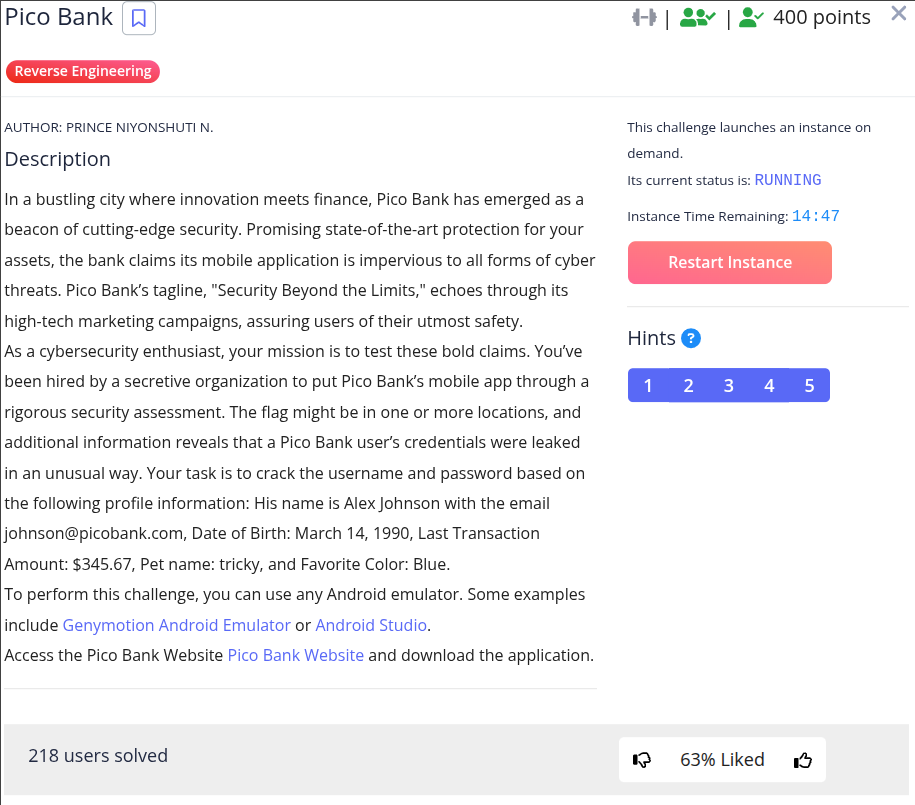Unlock hint number 5
This screenshot has width=915, height=805.
click(x=809, y=386)
